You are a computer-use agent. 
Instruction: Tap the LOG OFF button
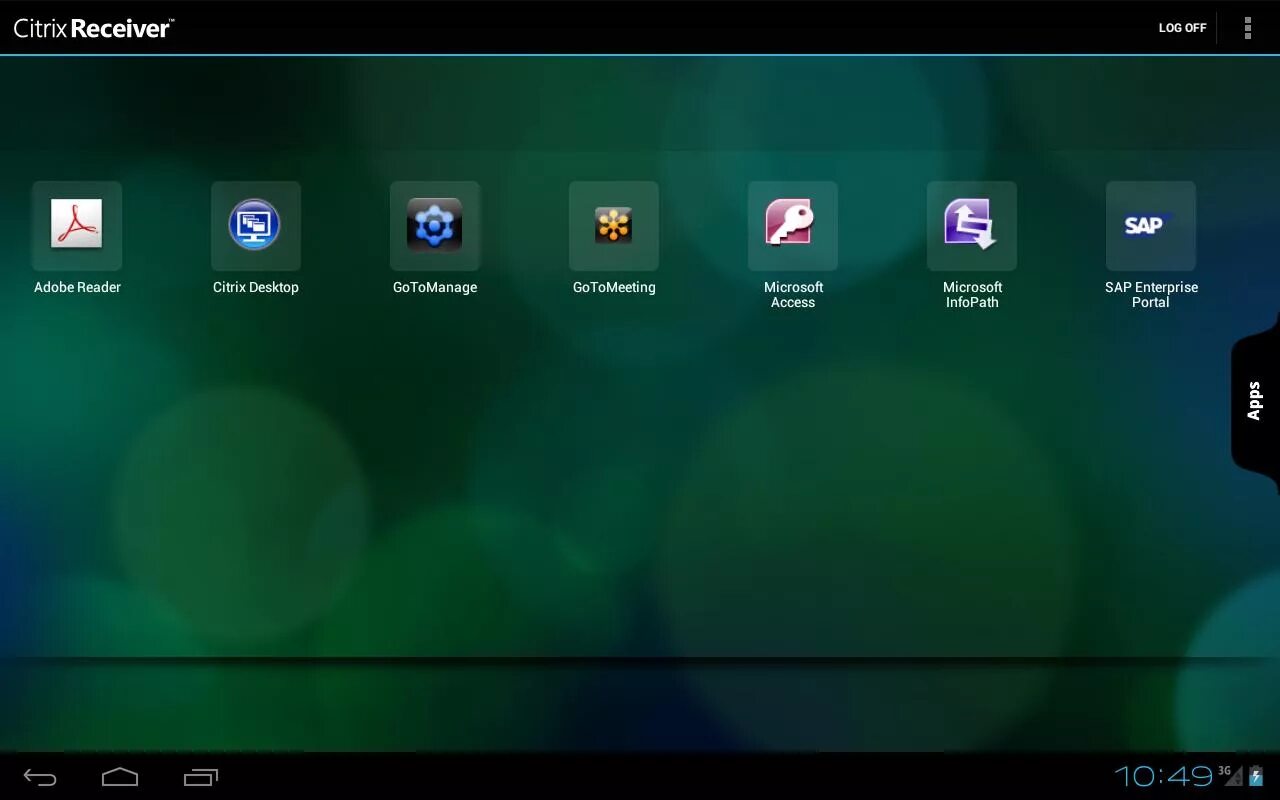1182,28
